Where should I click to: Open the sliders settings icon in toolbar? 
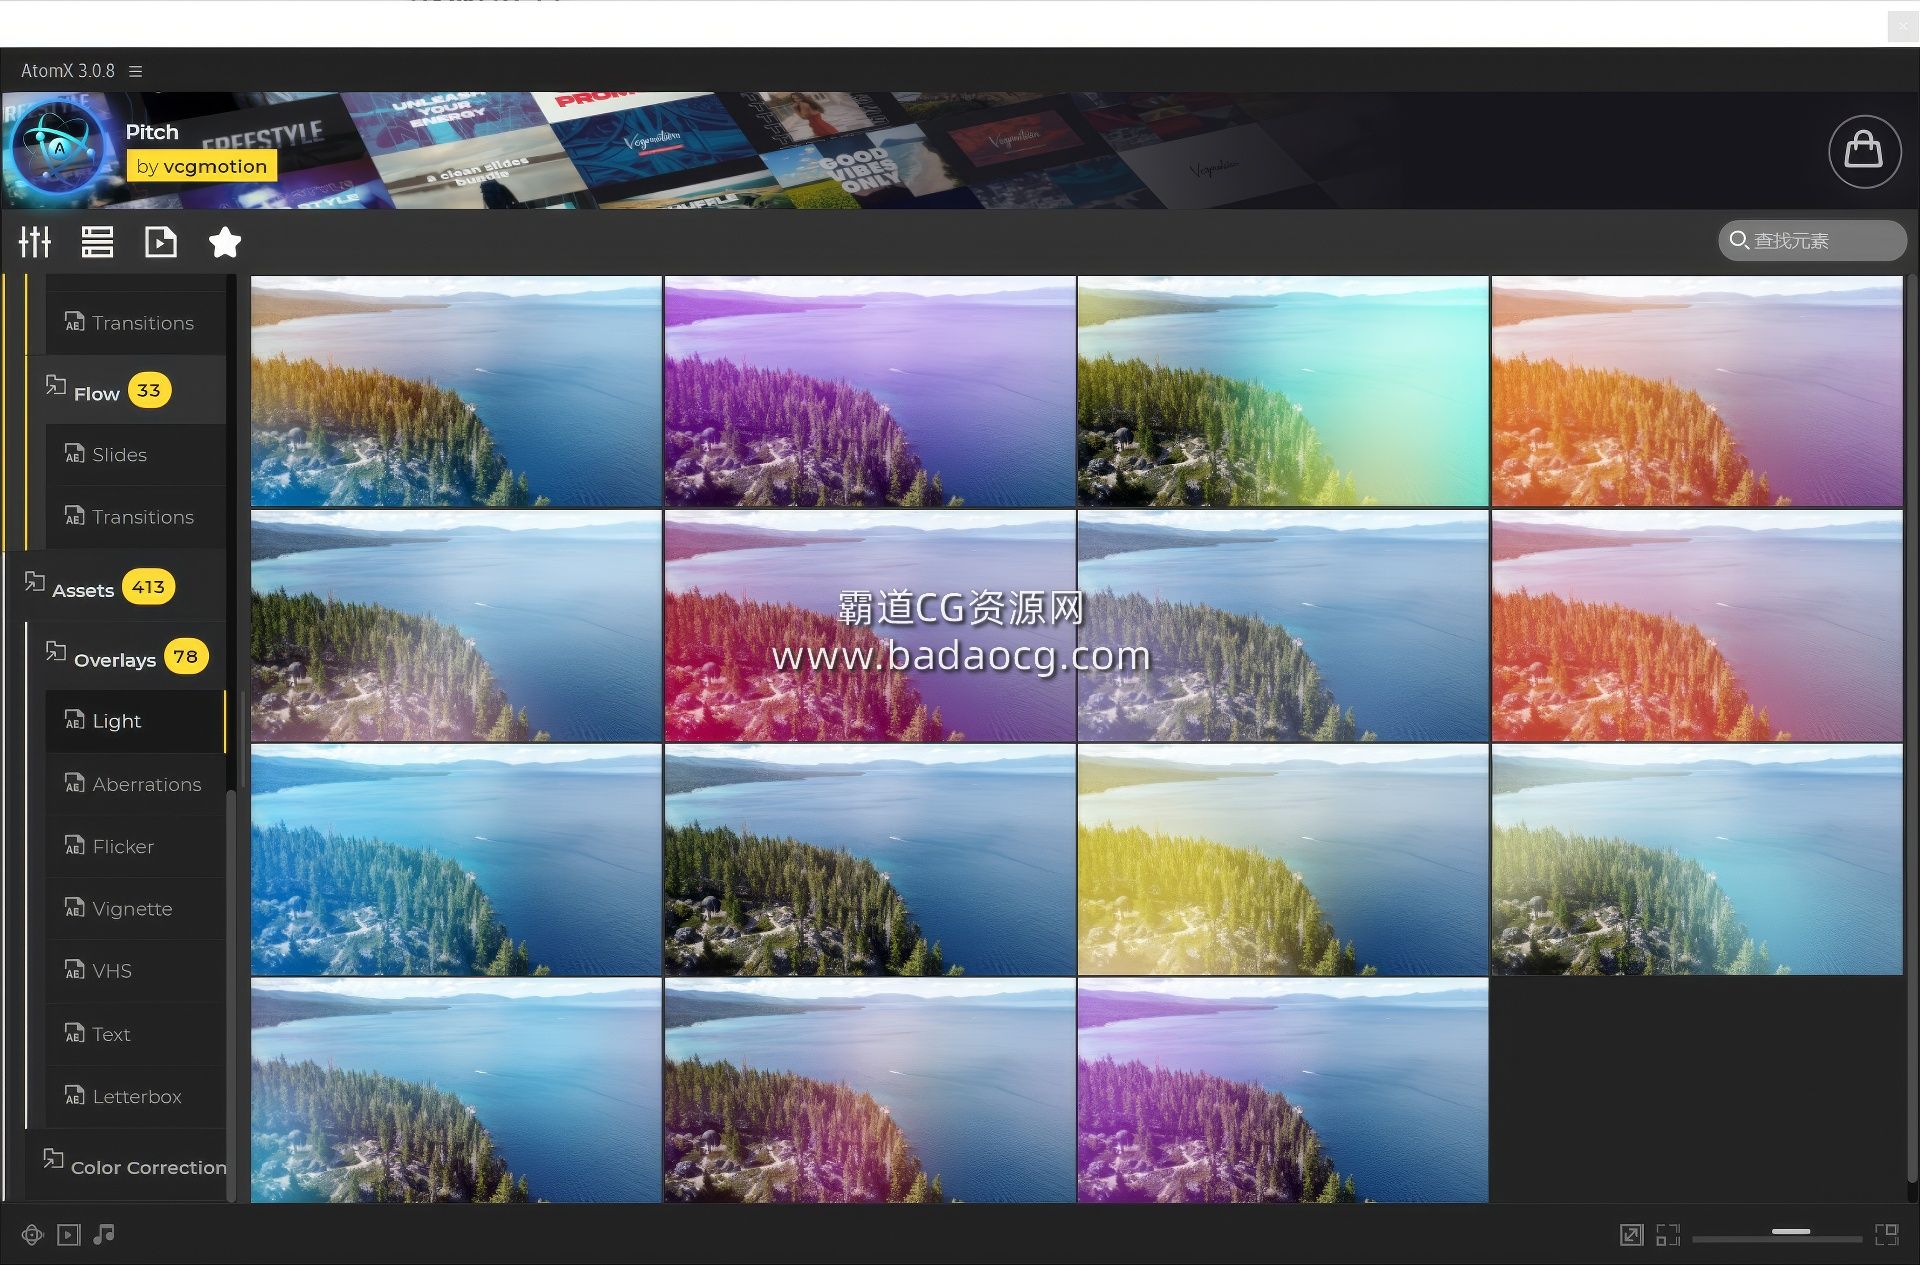[x=35, y=242]
